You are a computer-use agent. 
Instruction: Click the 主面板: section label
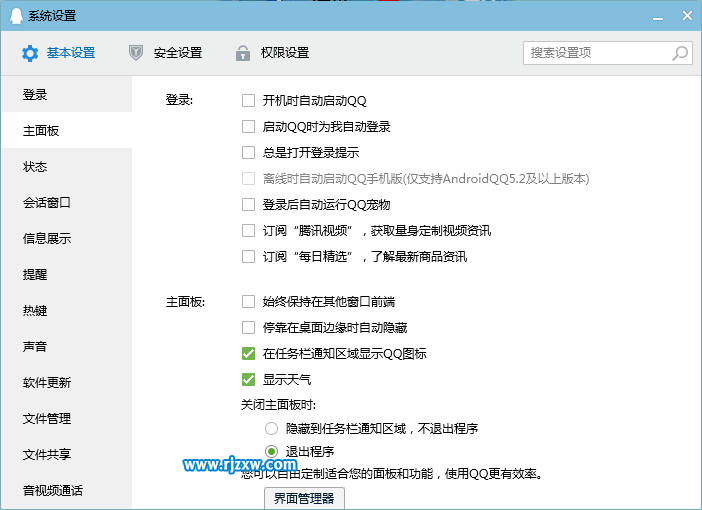[x=185, y=302]
